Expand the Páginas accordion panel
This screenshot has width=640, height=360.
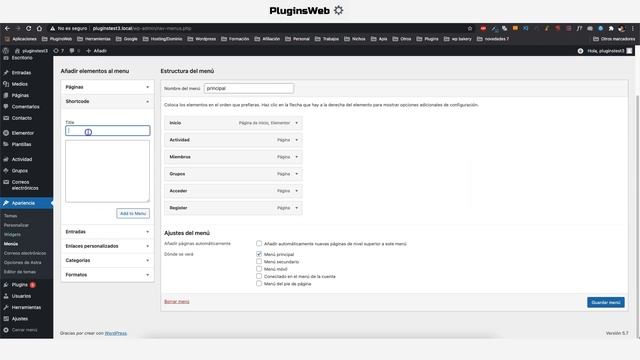pos(107,87)
